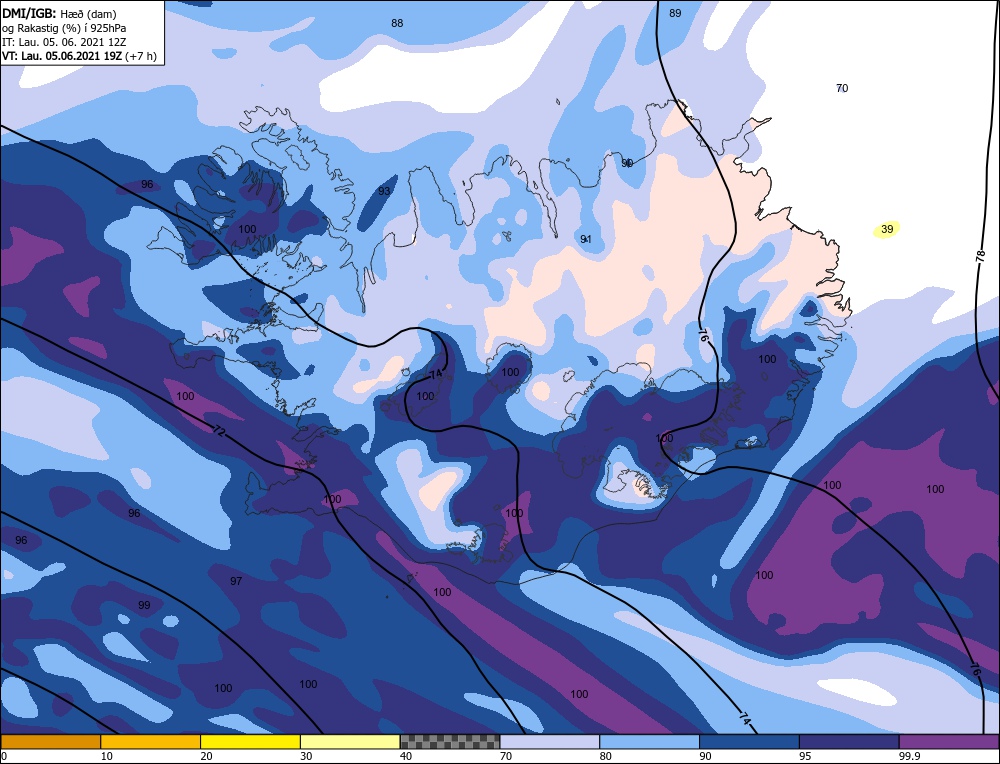Click the '78' contour line label
This screenshot has height=764, width=1000.
[981, 256]
